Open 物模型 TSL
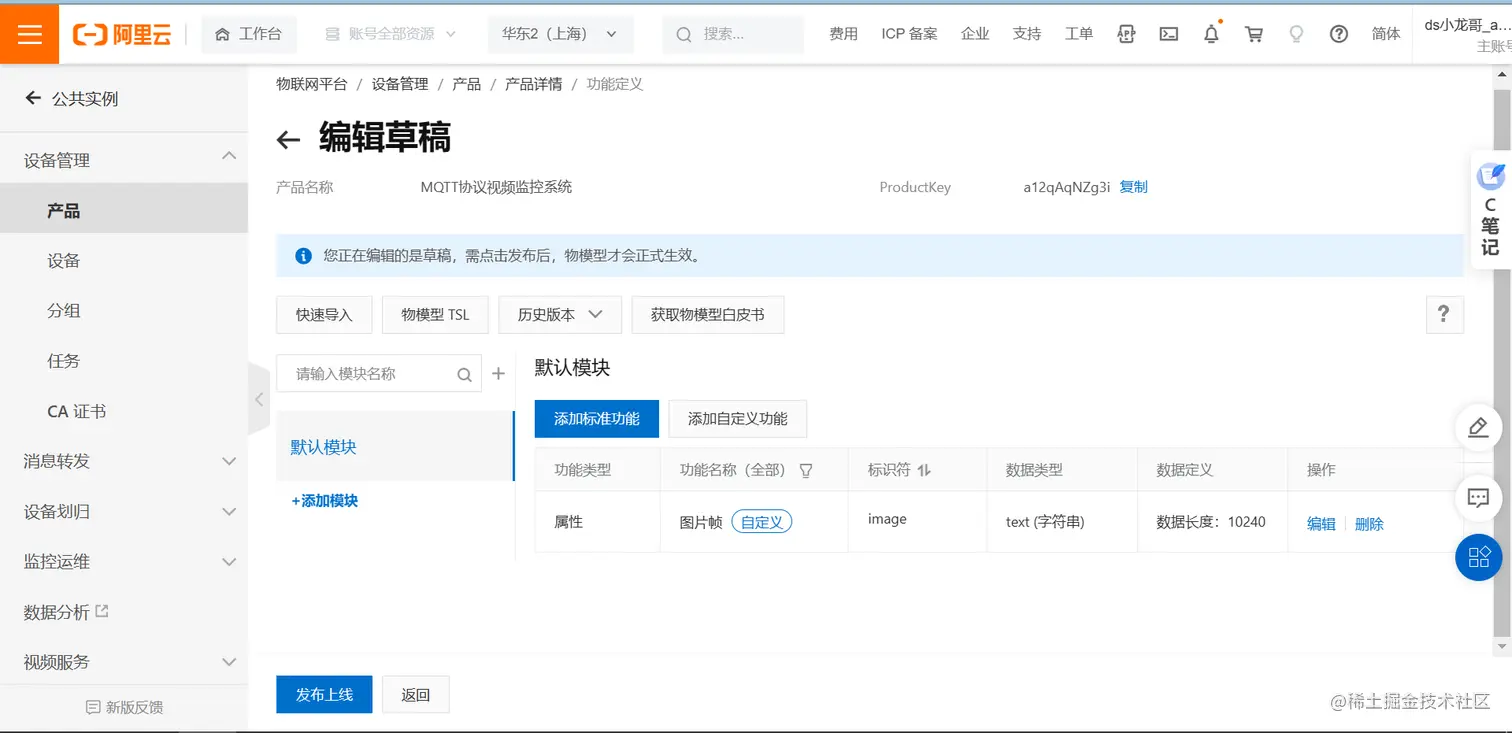The image size is (1512, 733). pos(435,314)
